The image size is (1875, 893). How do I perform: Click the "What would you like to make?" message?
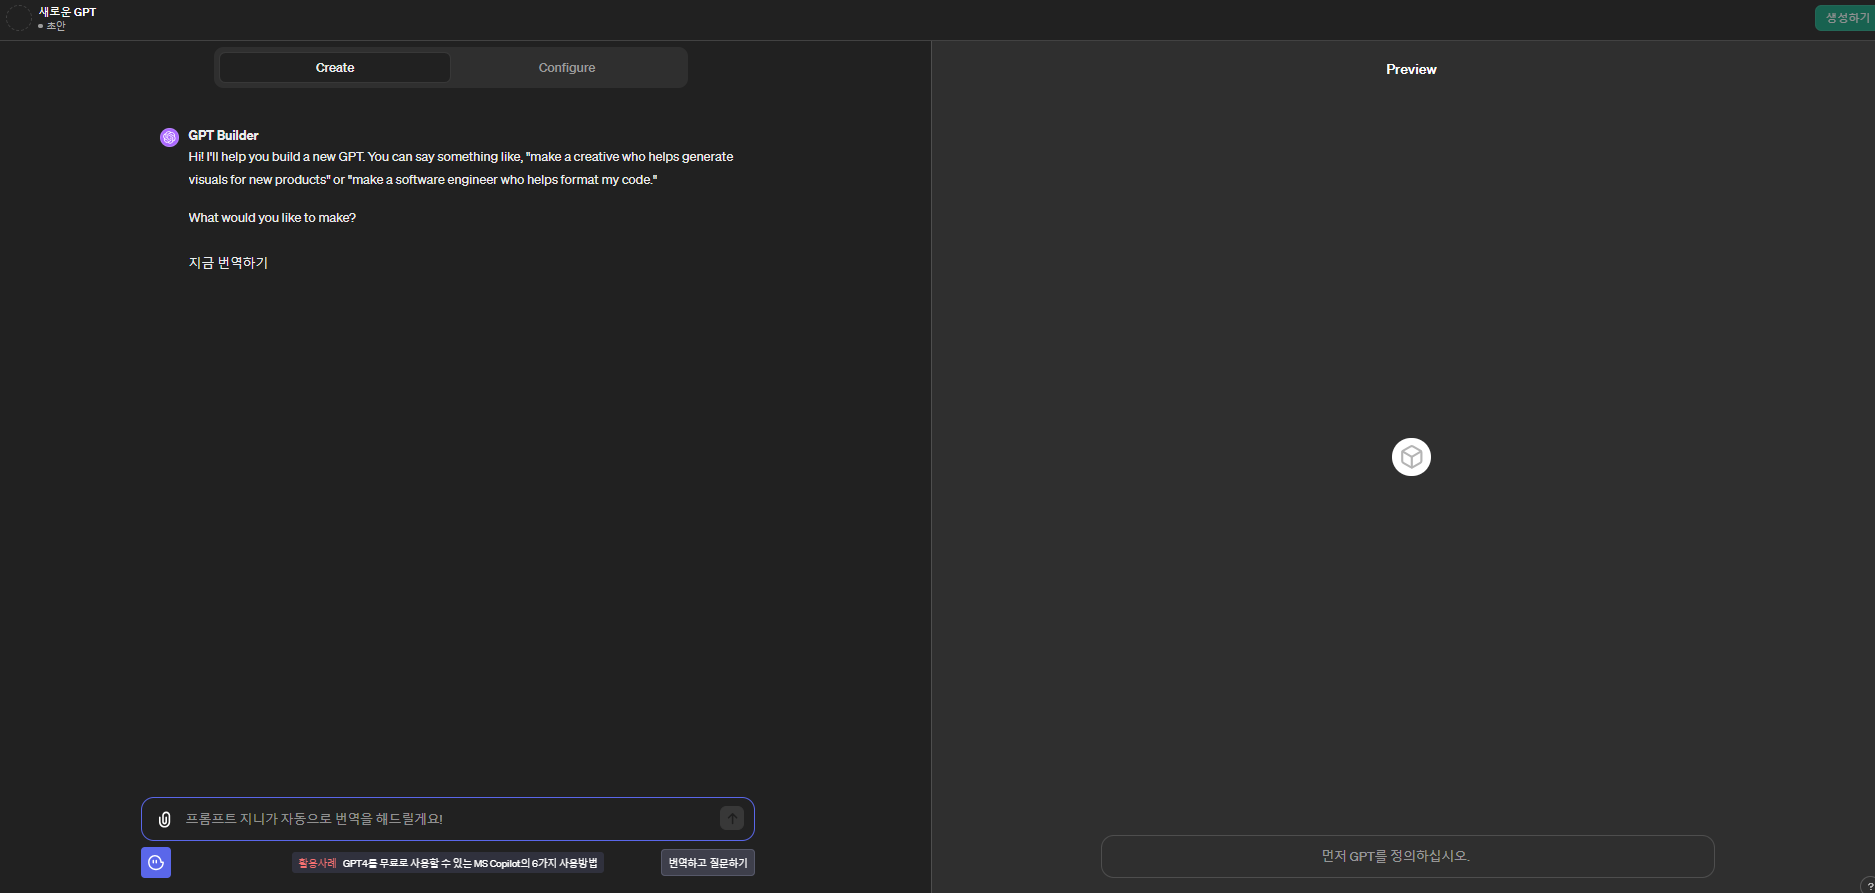[x=272, y=218]
